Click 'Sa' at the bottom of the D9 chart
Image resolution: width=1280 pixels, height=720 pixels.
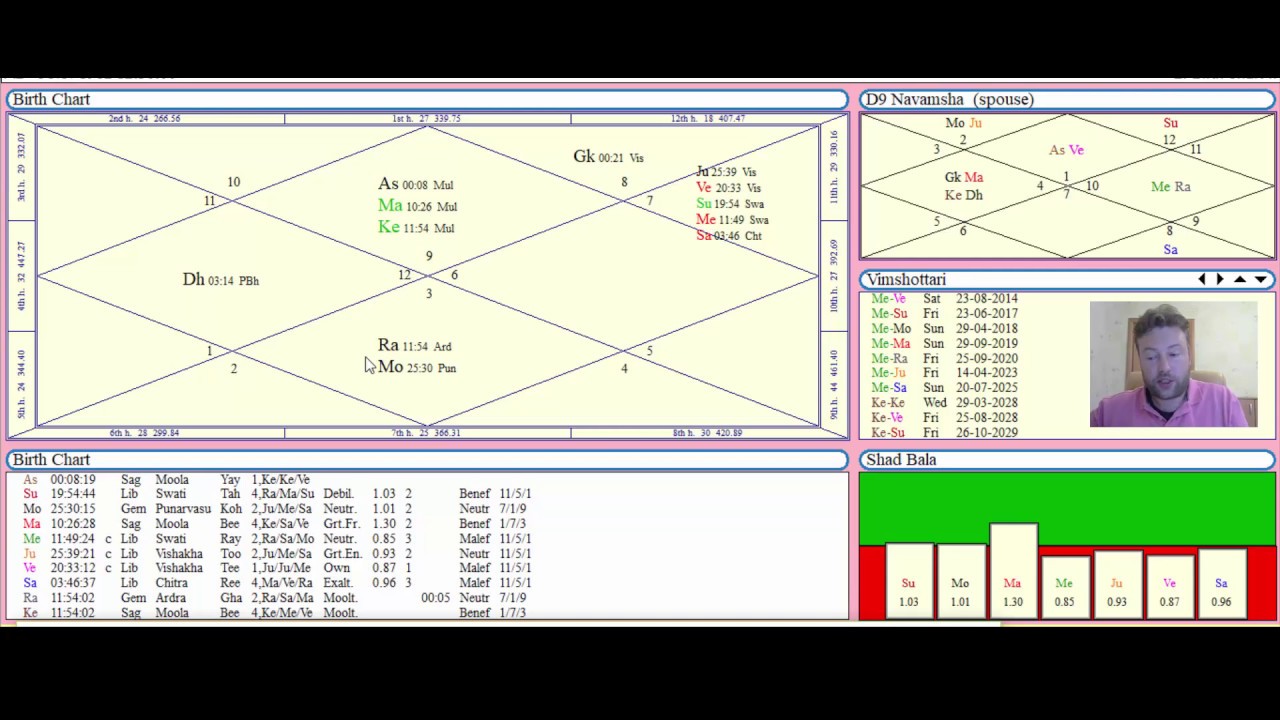(1170, 249)
